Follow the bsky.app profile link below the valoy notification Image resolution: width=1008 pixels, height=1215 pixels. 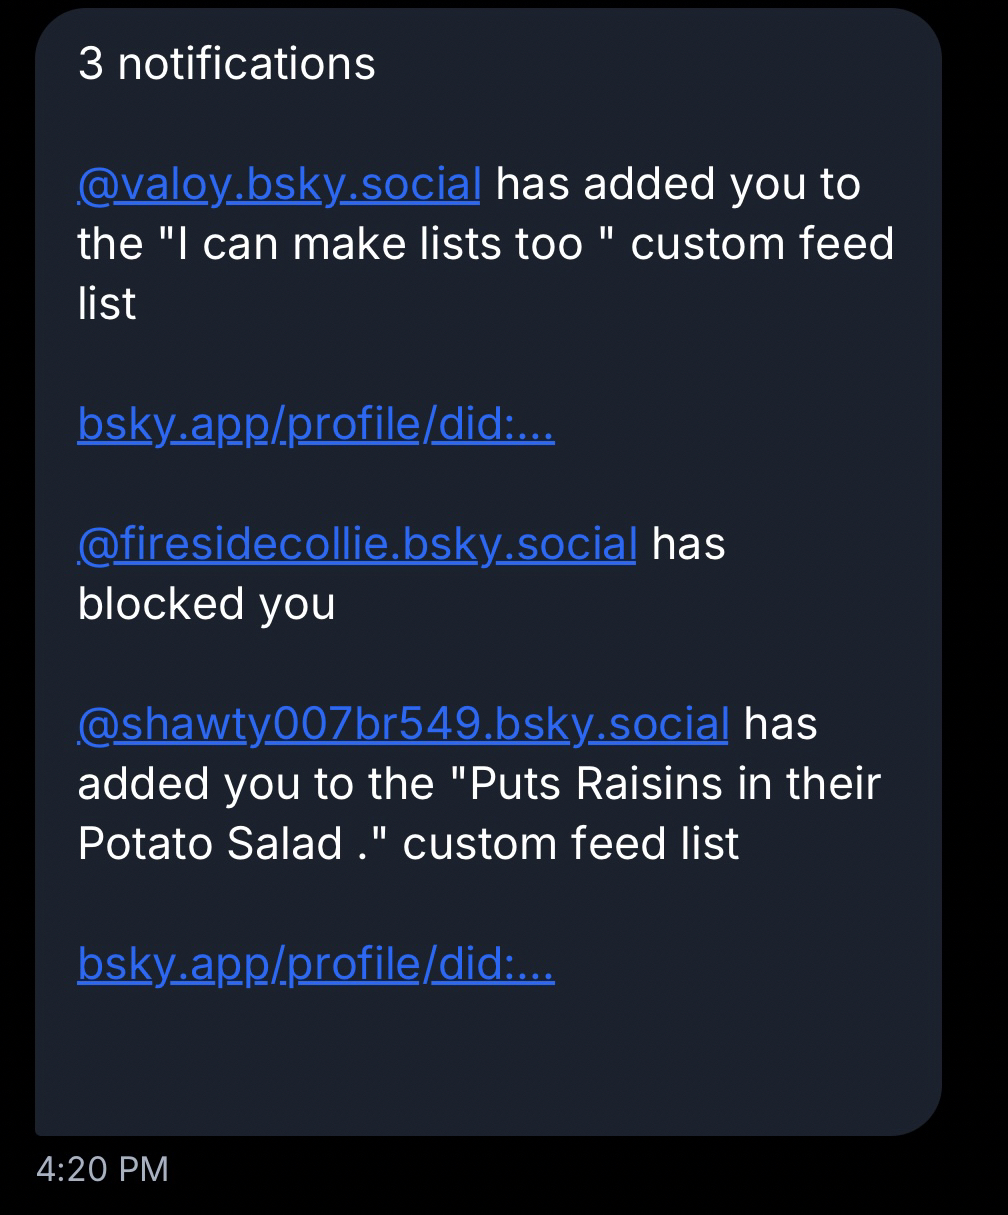[315, 426]
